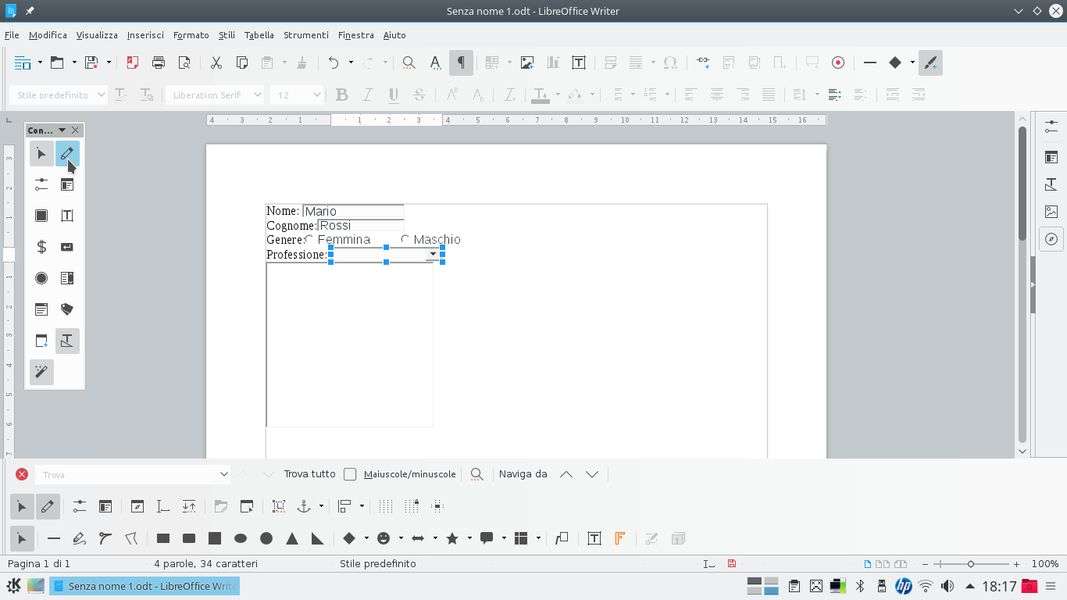Viewport: 1067px width, 600px height.
Task: Toggle formatting marks pilcrow icon
Action: click(x=461, y=63)
